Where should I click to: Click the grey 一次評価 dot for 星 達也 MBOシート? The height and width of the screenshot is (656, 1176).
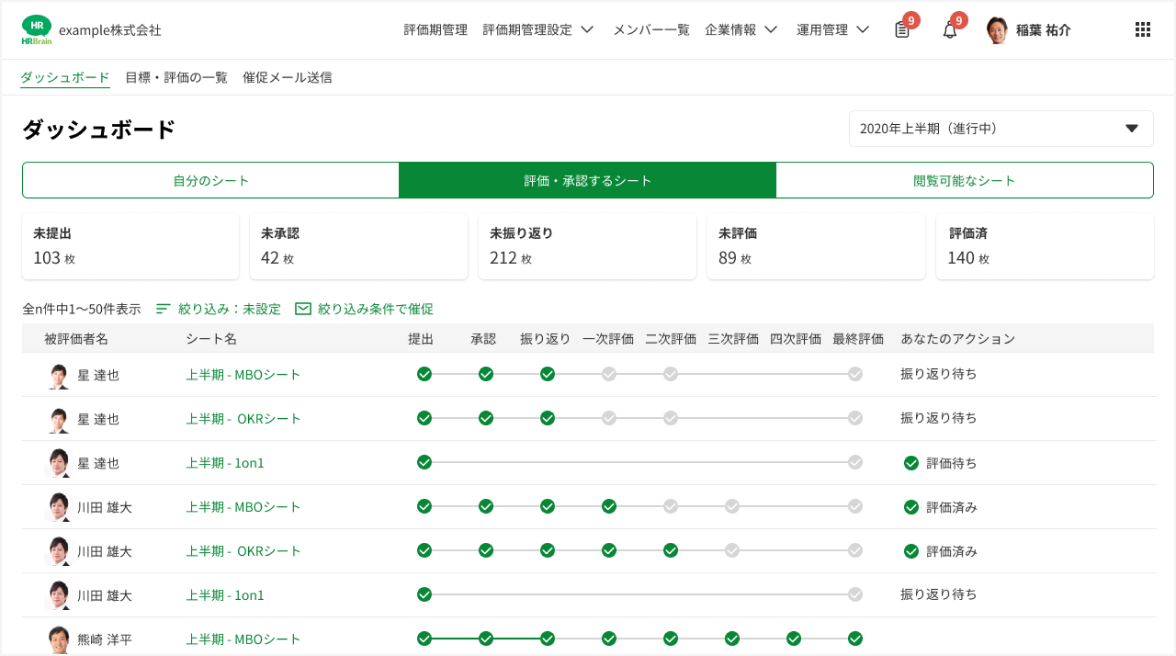(609, 374)
